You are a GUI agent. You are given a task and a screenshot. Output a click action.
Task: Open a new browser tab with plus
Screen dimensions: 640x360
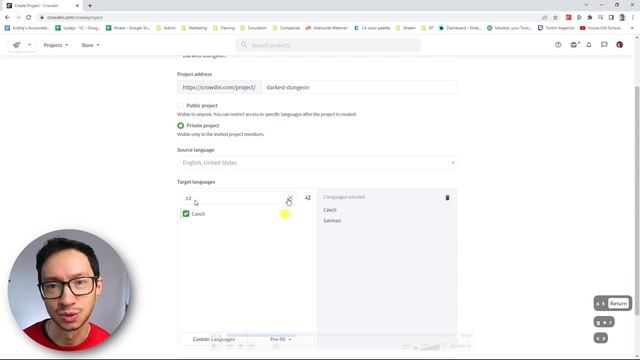[90, 6]
